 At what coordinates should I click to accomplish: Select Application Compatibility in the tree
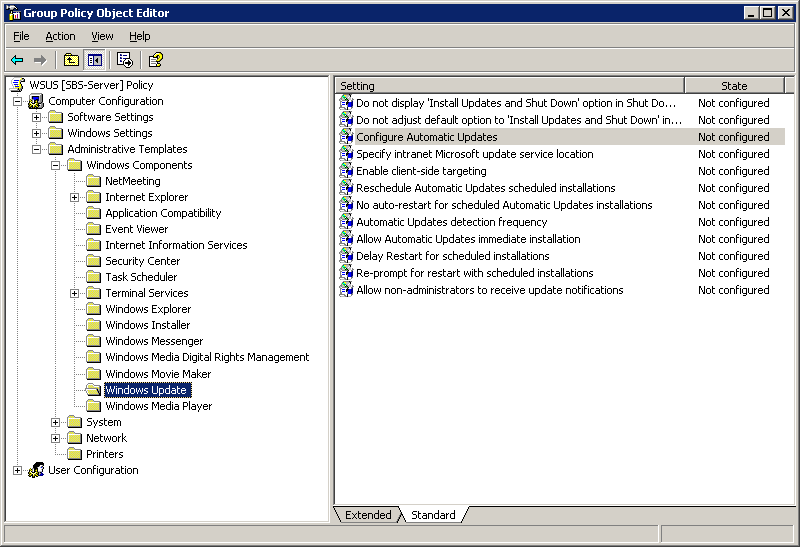click(x=163, y=213)
